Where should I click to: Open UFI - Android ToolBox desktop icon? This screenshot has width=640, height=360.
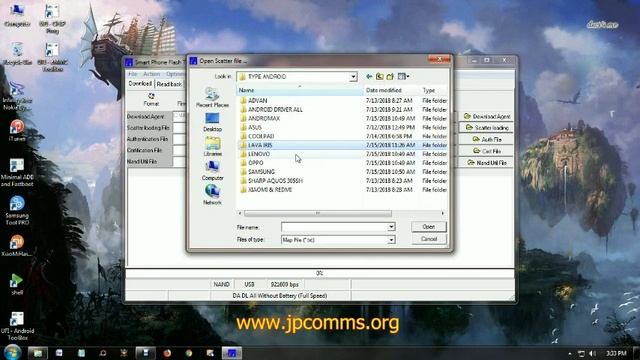pos(17,326)
